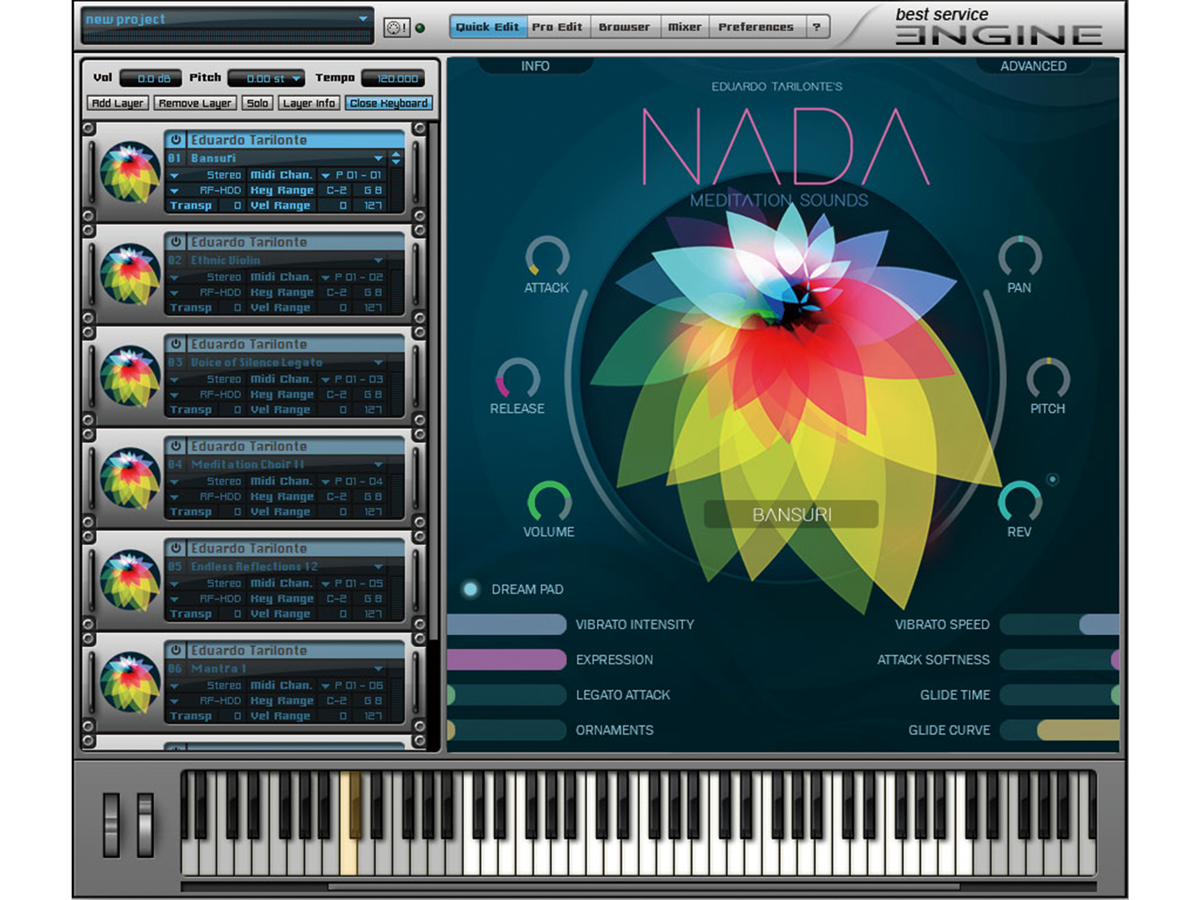Click the Tempo 120.000 value field
This screenshot has height=900, width=1200.
click(393, 78)
